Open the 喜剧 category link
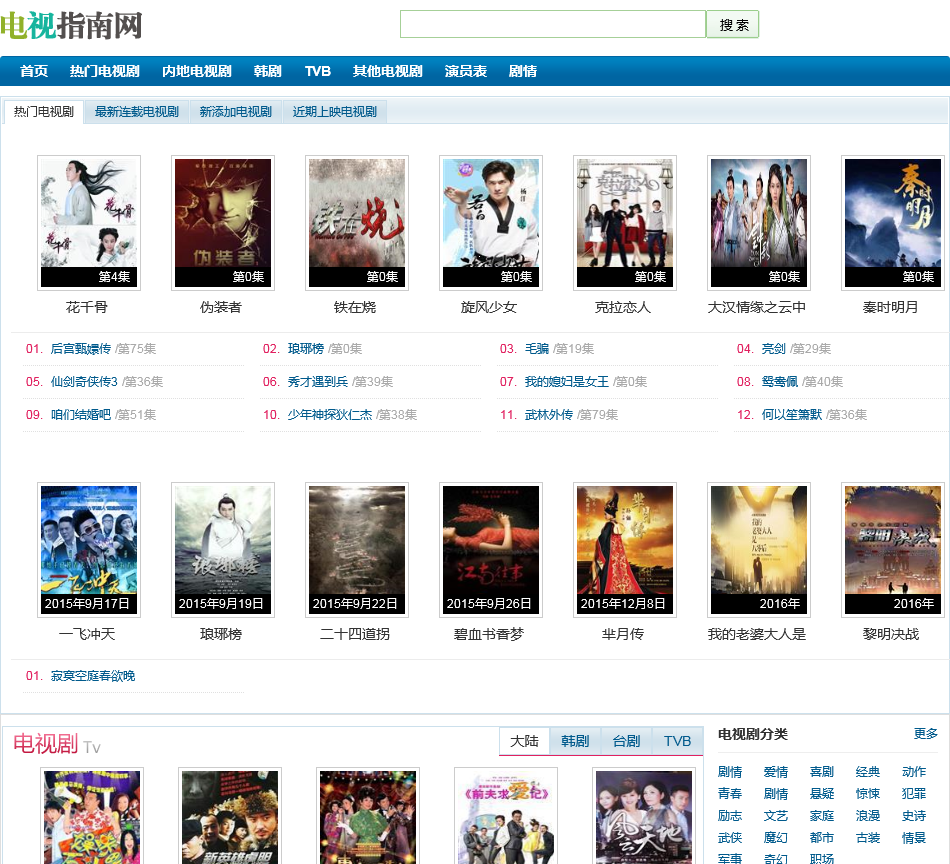Image resolution: width=950 pixels, height=864 pixels. (822, 772)
